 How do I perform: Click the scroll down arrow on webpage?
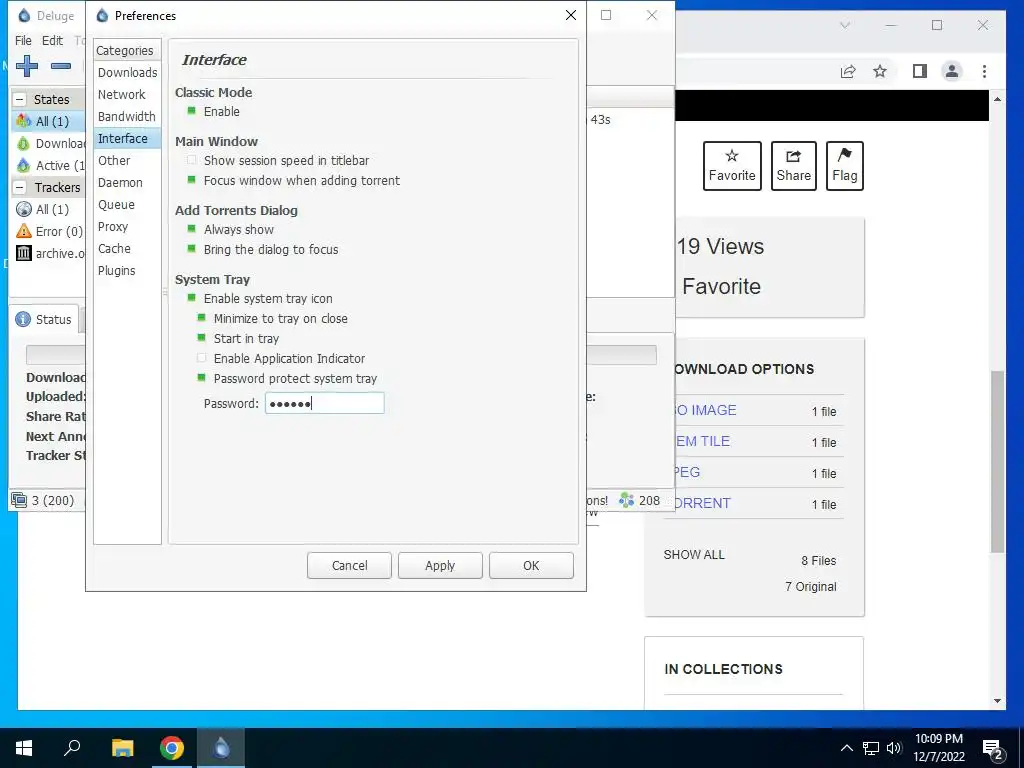[997, 701]
